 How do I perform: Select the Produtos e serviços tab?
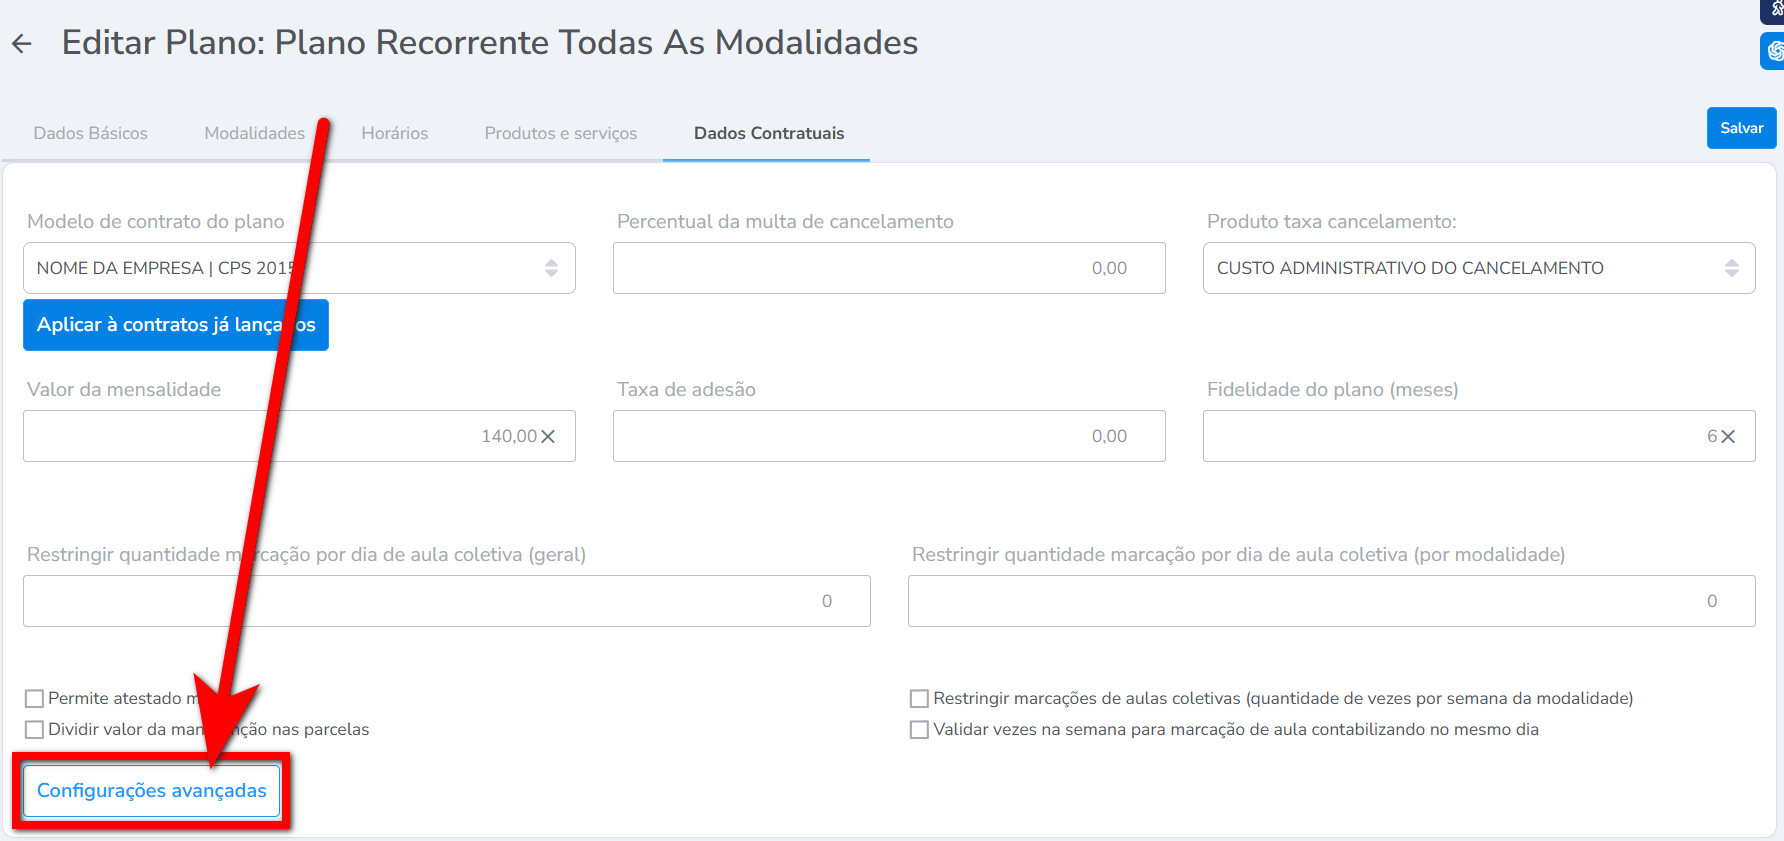click(x=560, y=133)
